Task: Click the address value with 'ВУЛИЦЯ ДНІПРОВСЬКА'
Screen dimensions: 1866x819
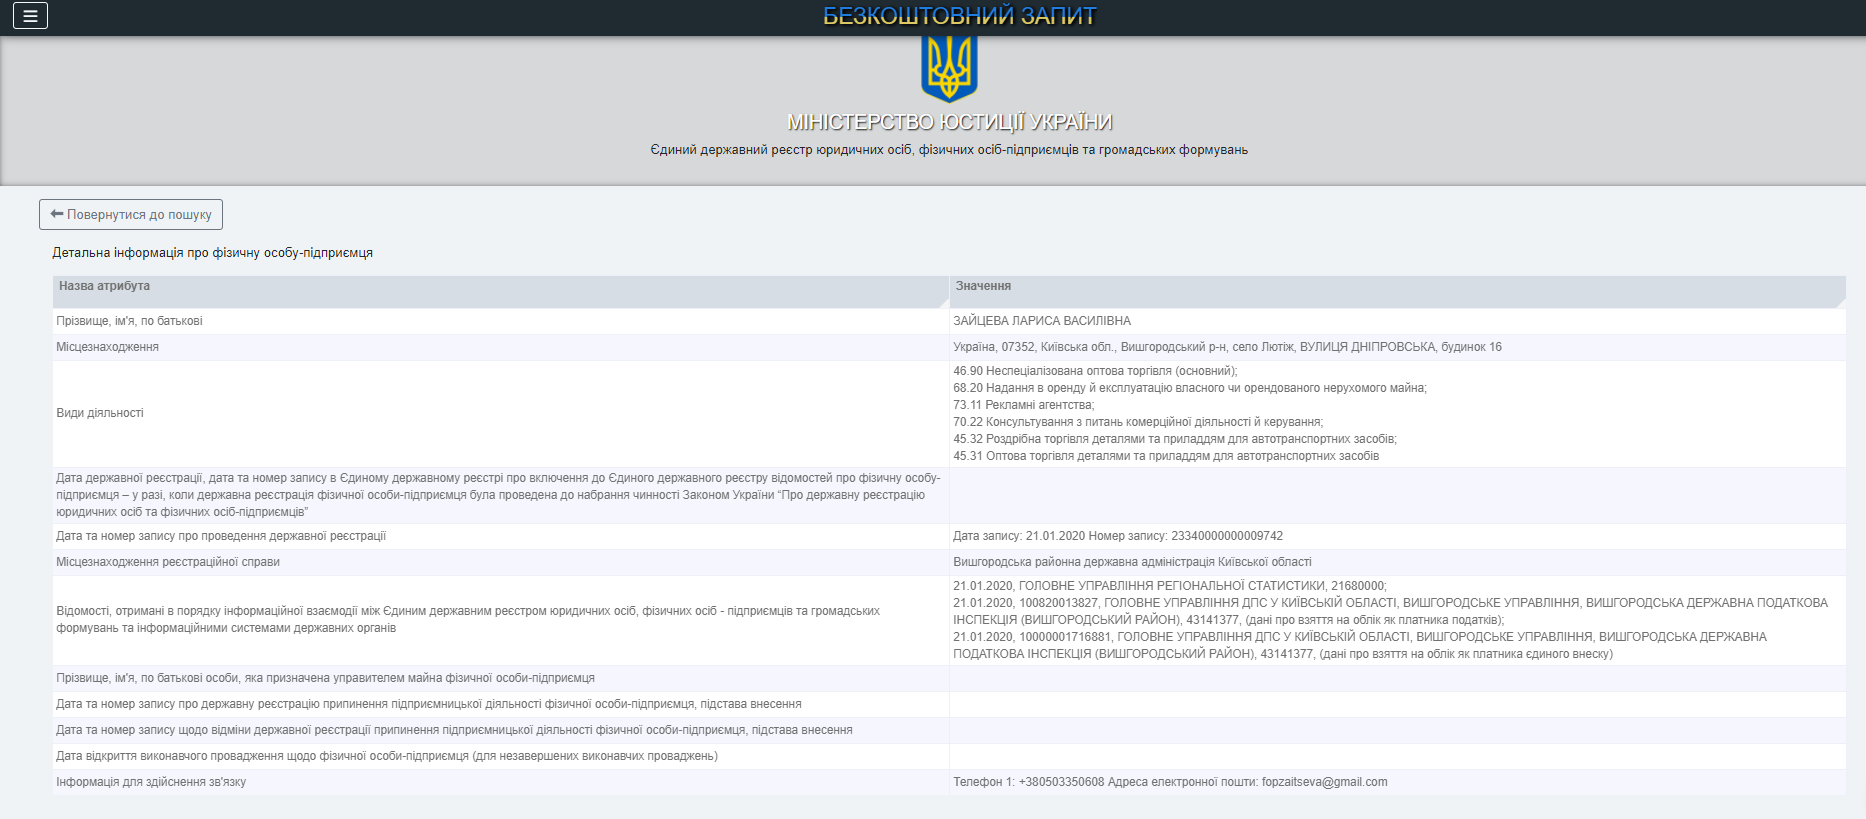Action: point(1227,347)
